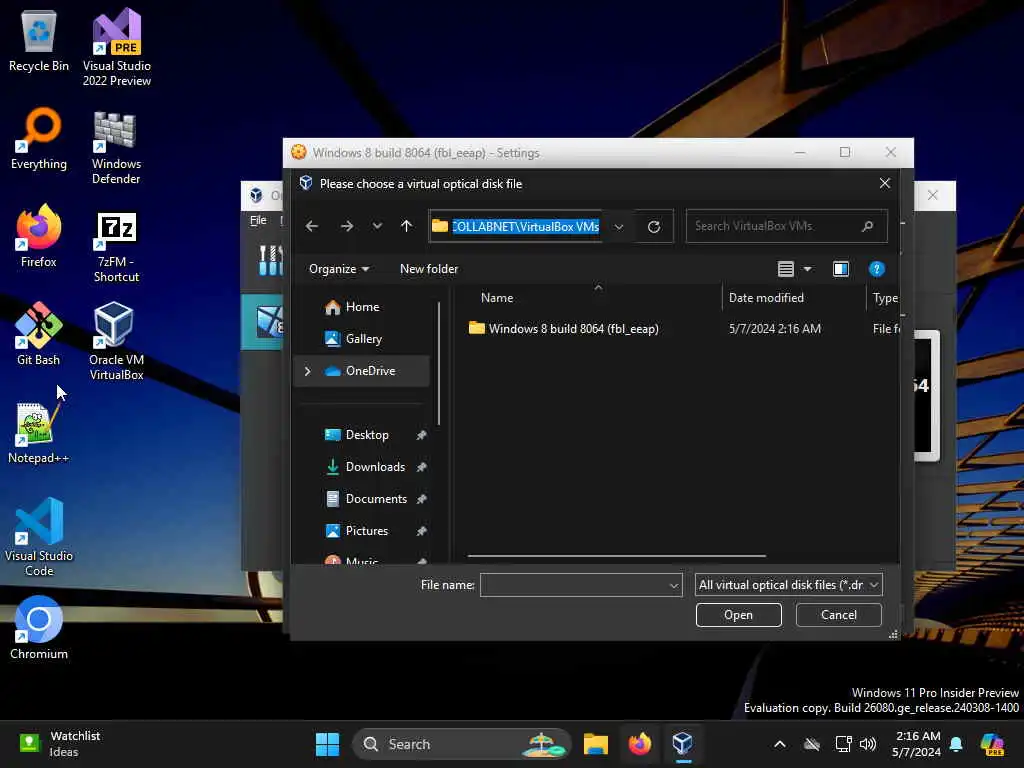The image size is (1024, 768).
Task: Click the Search VirtualBox VMs box
Action: (x=786, y=226)
